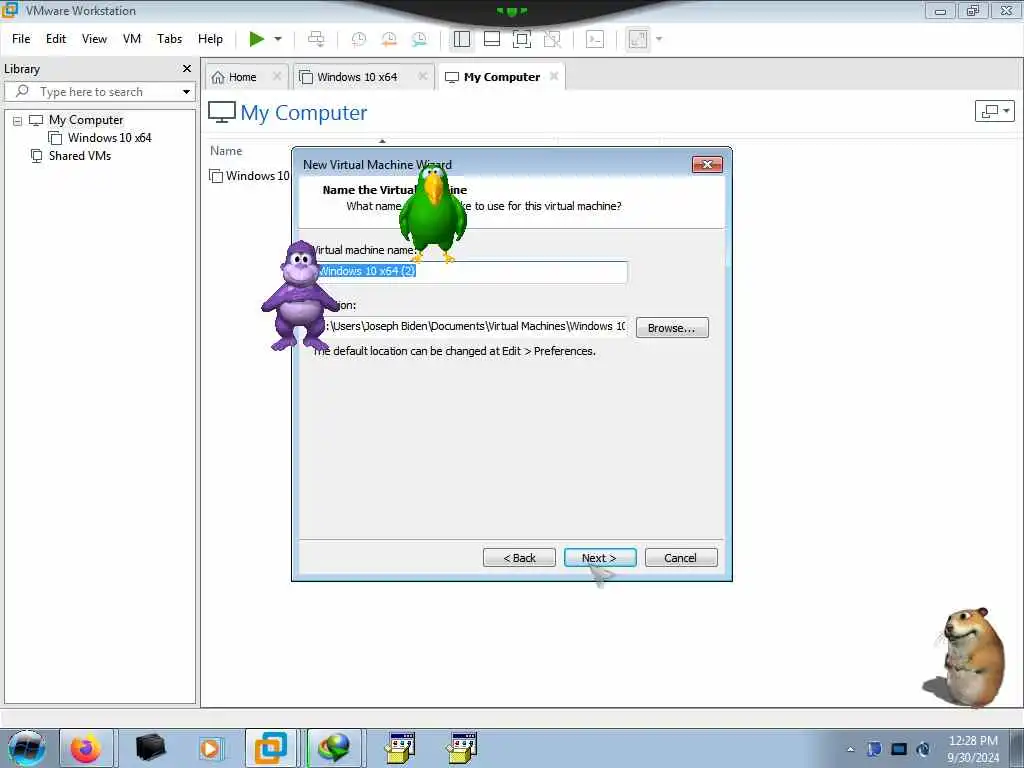This screenshot has width=1024, height=768.
Task: Close the Library panel
Action: point(187,69)
